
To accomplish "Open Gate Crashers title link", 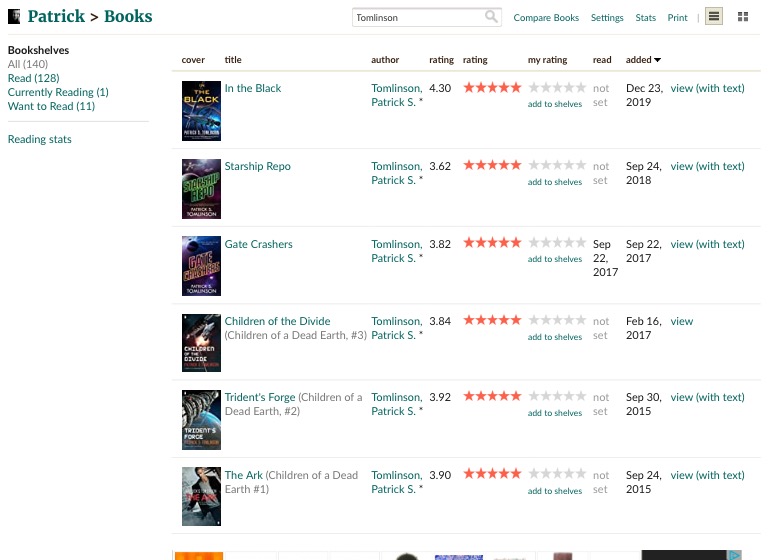I will (x=259, y=244).
